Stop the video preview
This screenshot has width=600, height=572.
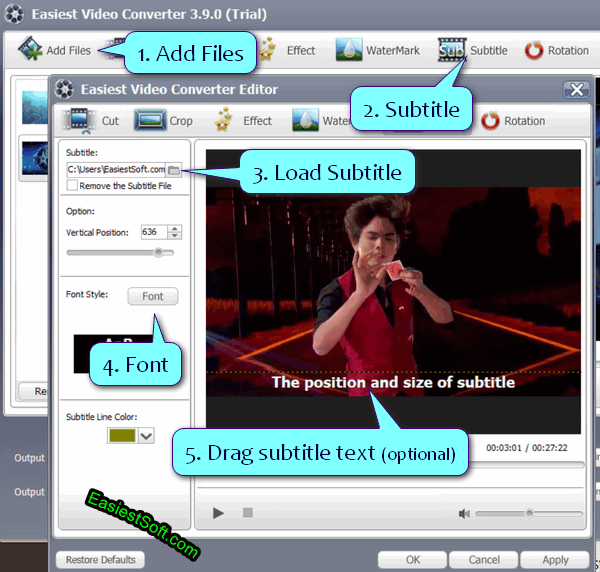point(248,512)
